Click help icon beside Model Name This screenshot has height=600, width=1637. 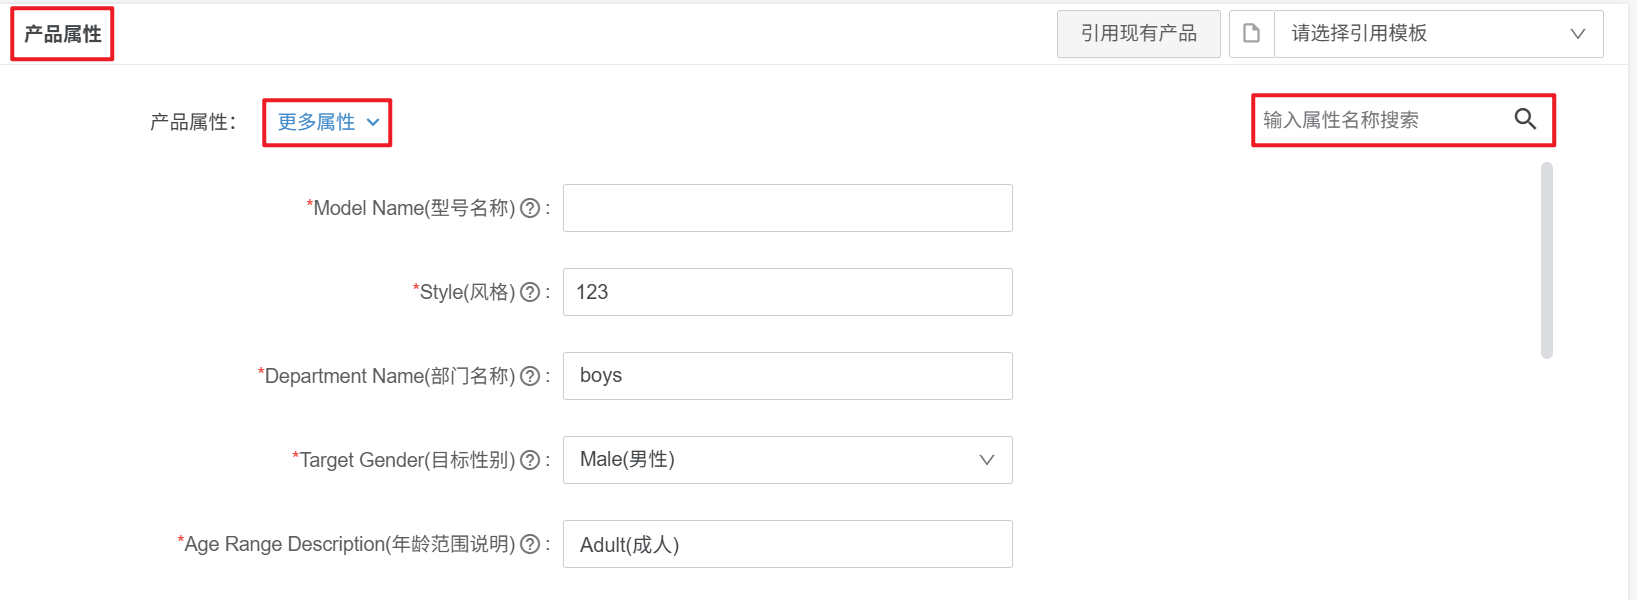tap(531, 208)
